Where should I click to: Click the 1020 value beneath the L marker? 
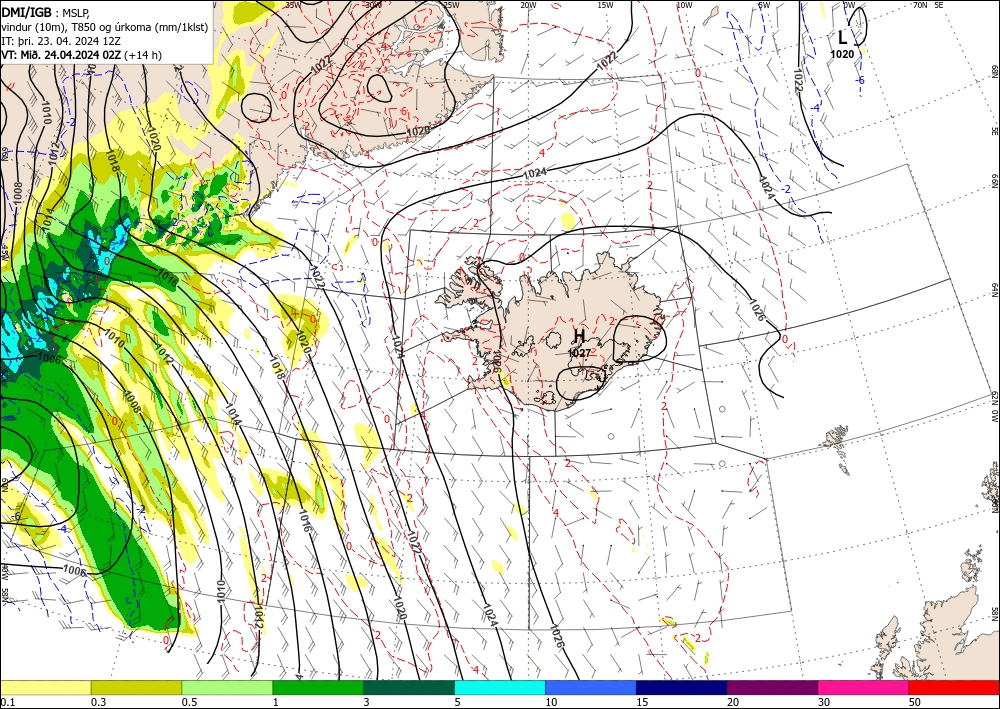click(x=842, y=54)
